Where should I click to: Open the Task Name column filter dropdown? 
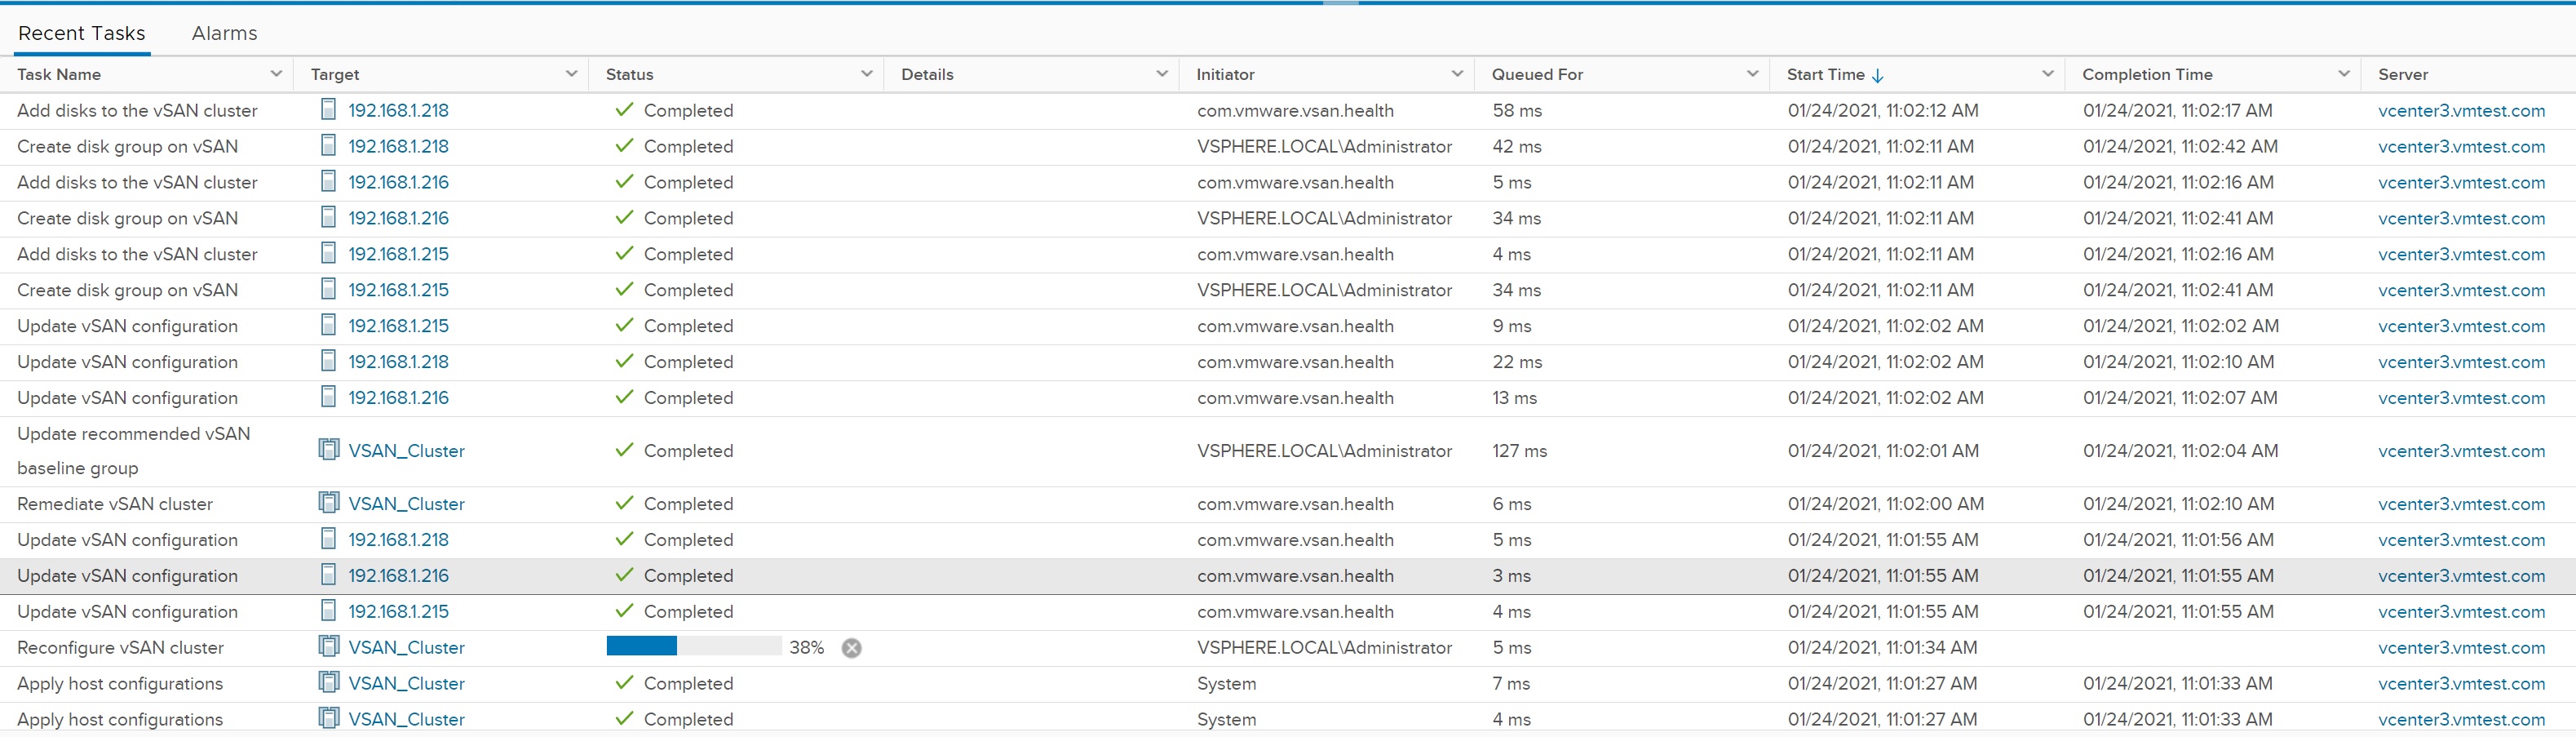pos(276,74)
